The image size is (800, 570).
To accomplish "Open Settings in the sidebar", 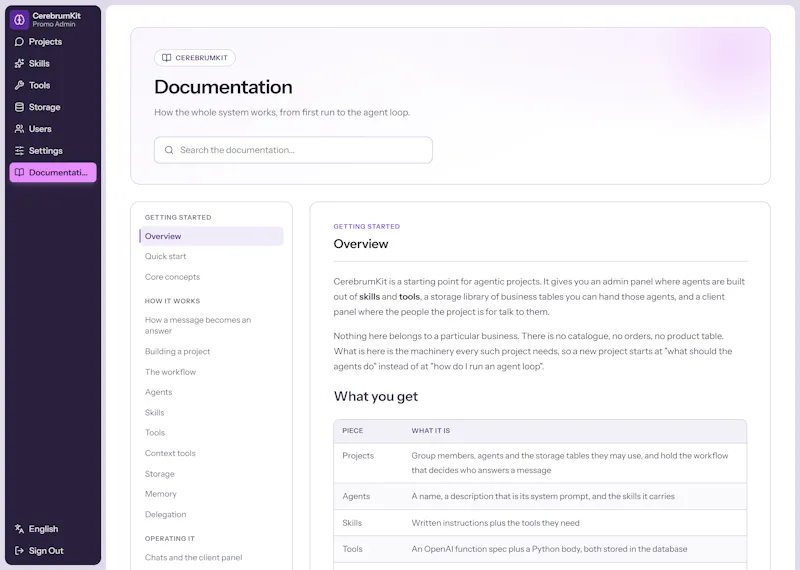I will 53,151.
